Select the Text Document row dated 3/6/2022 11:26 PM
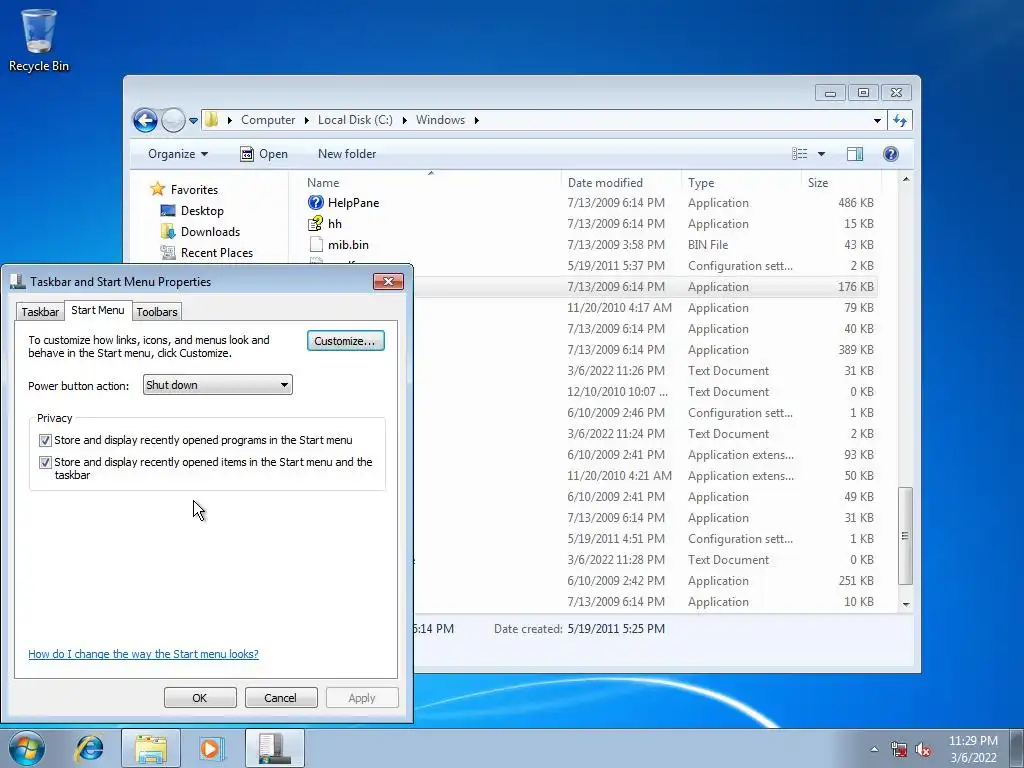Image resolution: width=1024 pixels, height=768 pixels. (646, 371)
